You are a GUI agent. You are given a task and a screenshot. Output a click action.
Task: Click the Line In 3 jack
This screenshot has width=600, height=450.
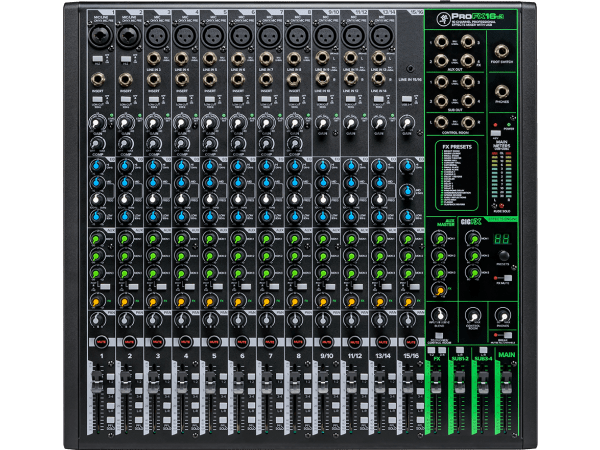(154, 59)
